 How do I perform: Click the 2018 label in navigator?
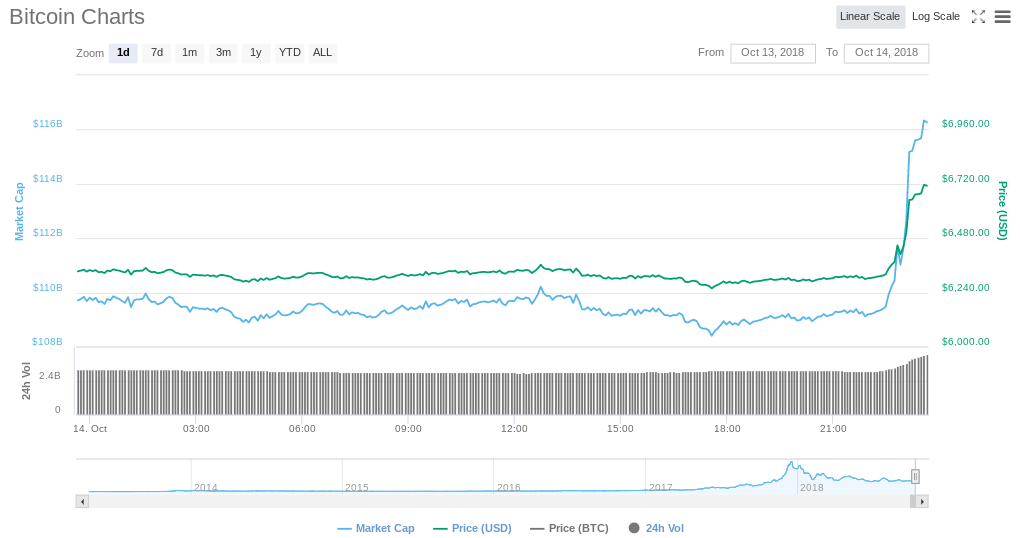[811, 487]
